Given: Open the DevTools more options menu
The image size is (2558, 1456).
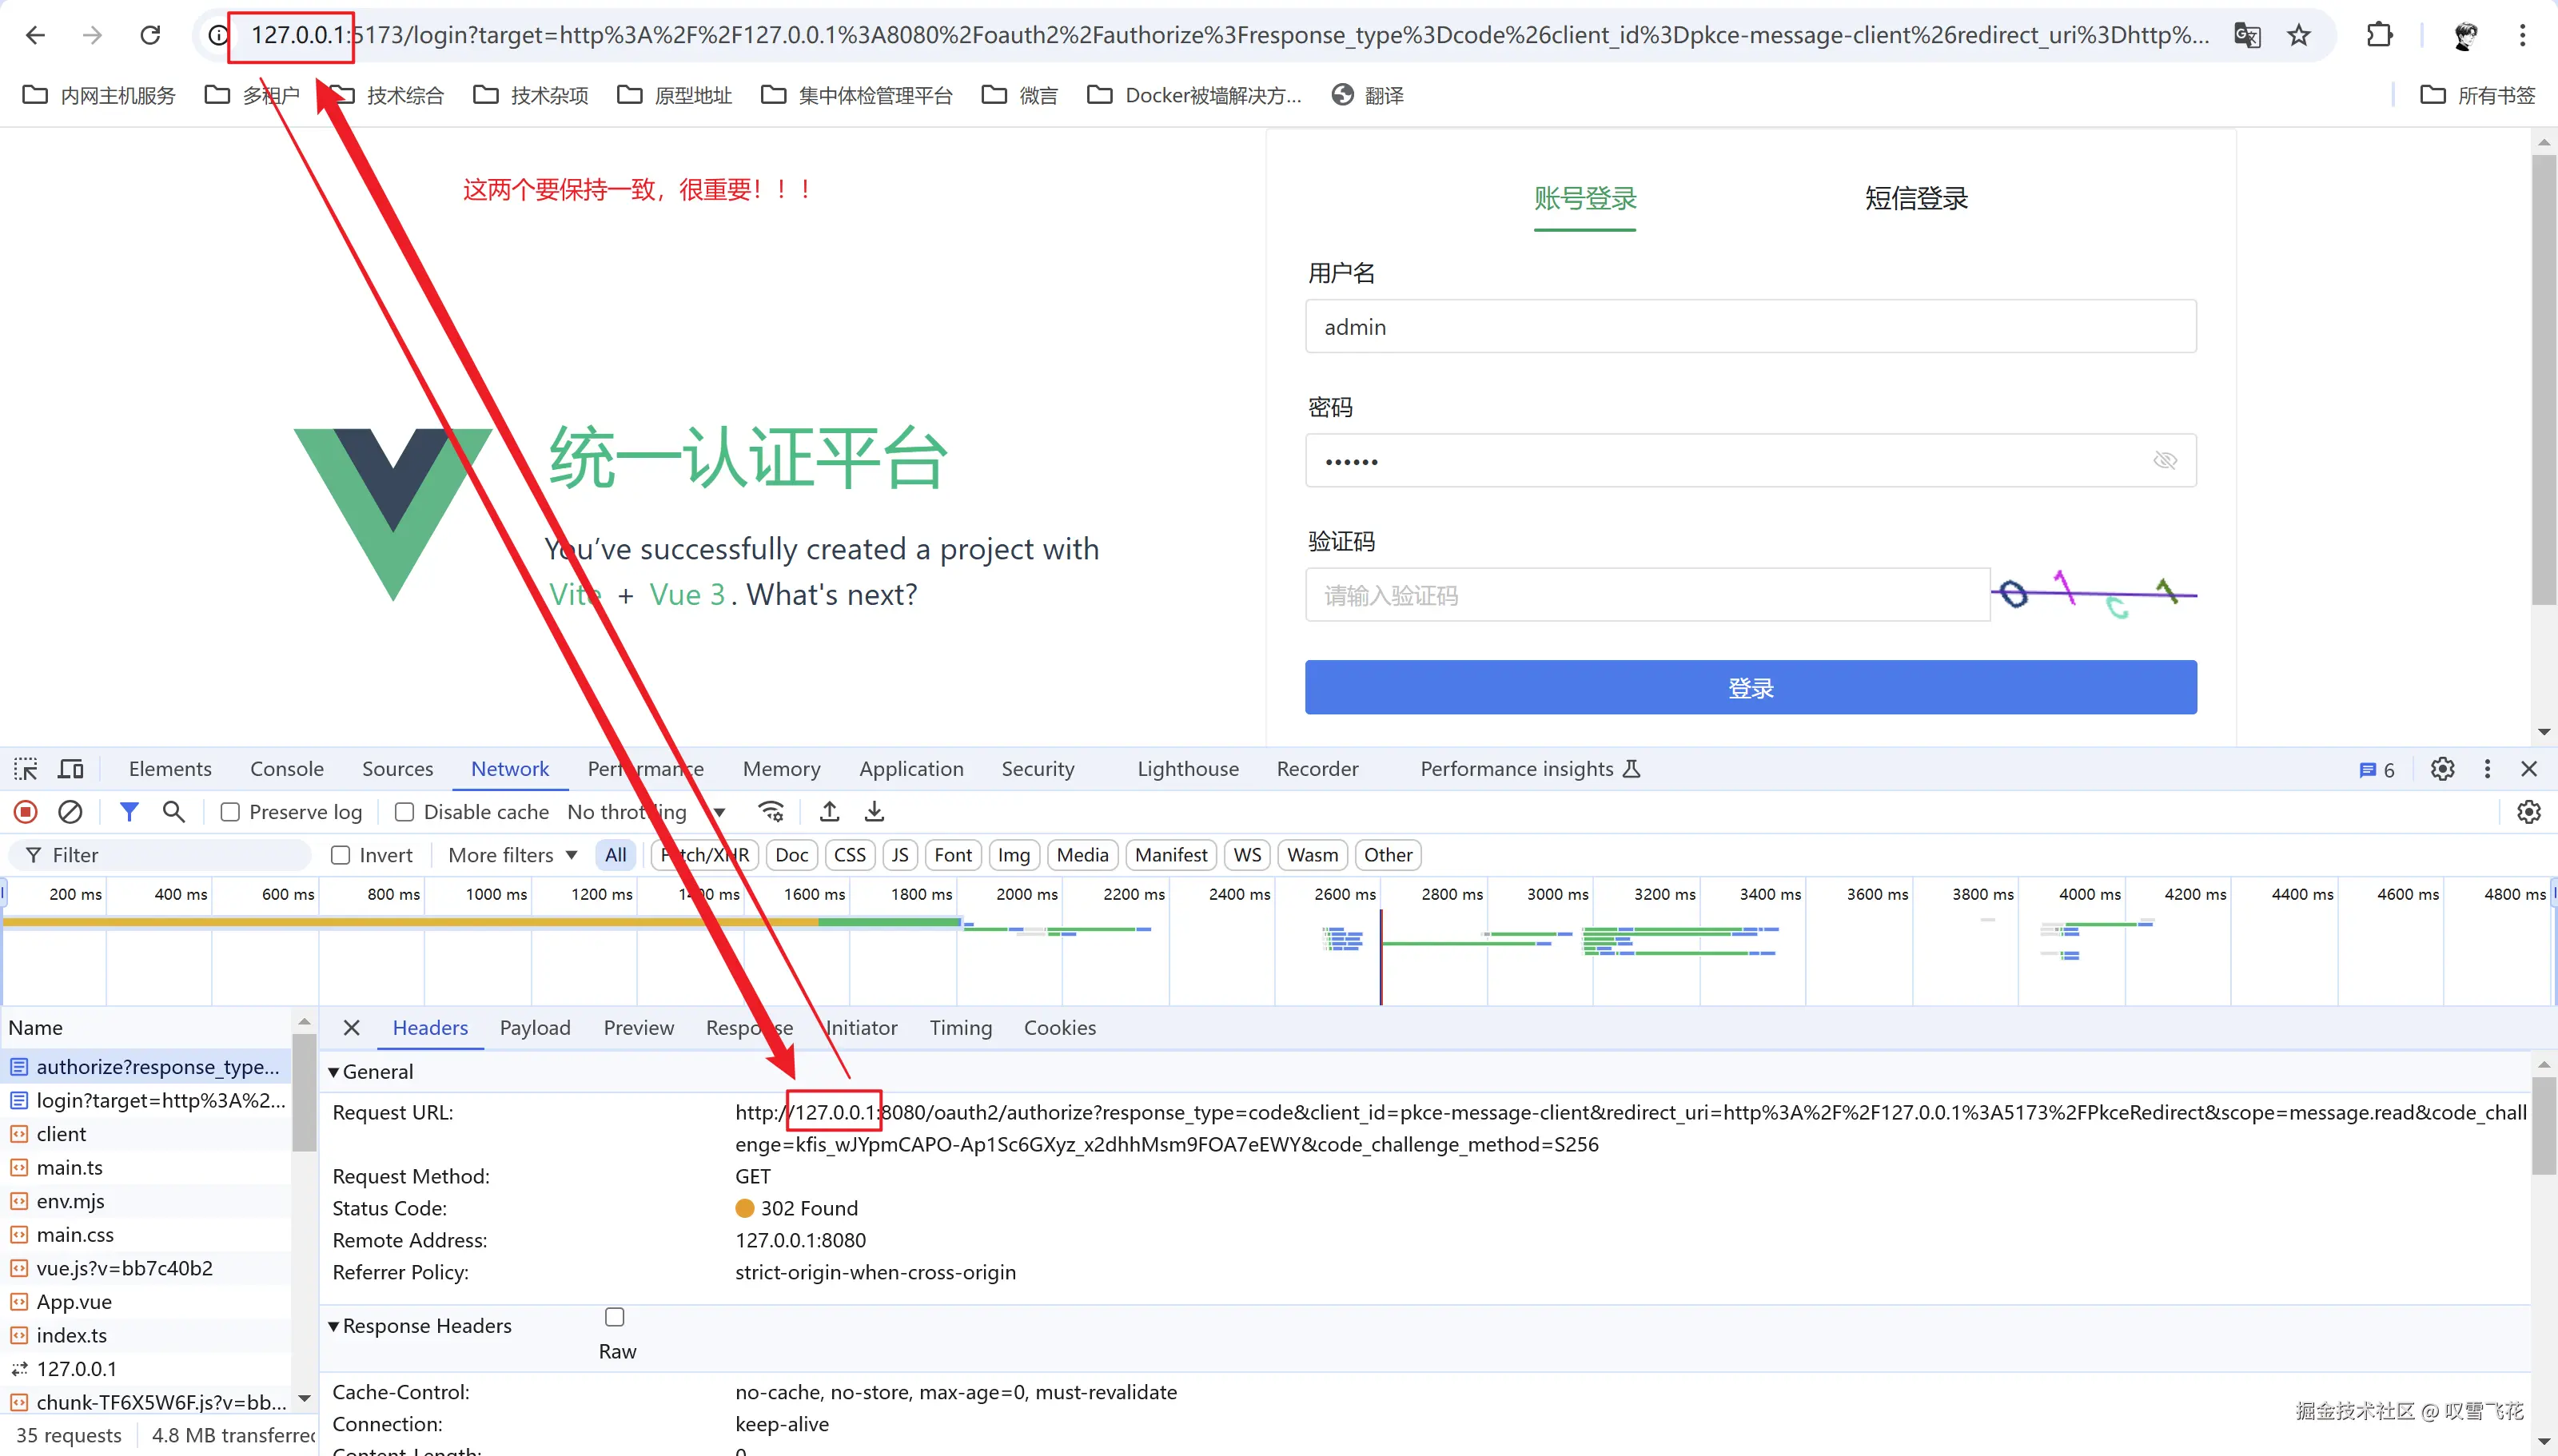Looking at the screenshot, I should pyautogui.click(x=2487, y=769).
